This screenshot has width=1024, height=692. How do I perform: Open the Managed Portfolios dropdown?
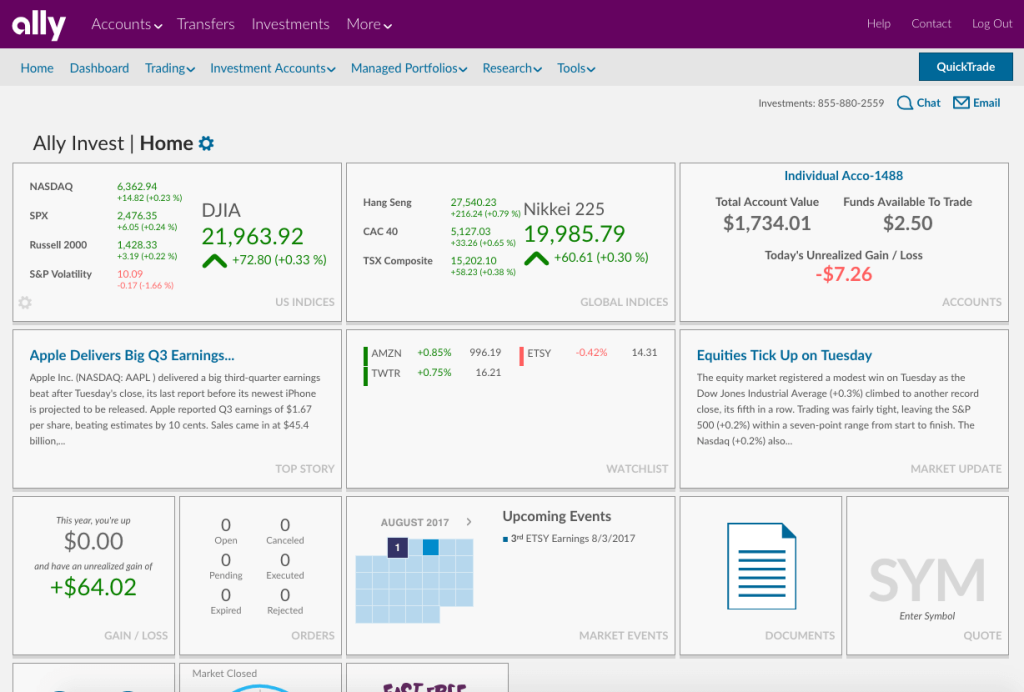(408, 67)
